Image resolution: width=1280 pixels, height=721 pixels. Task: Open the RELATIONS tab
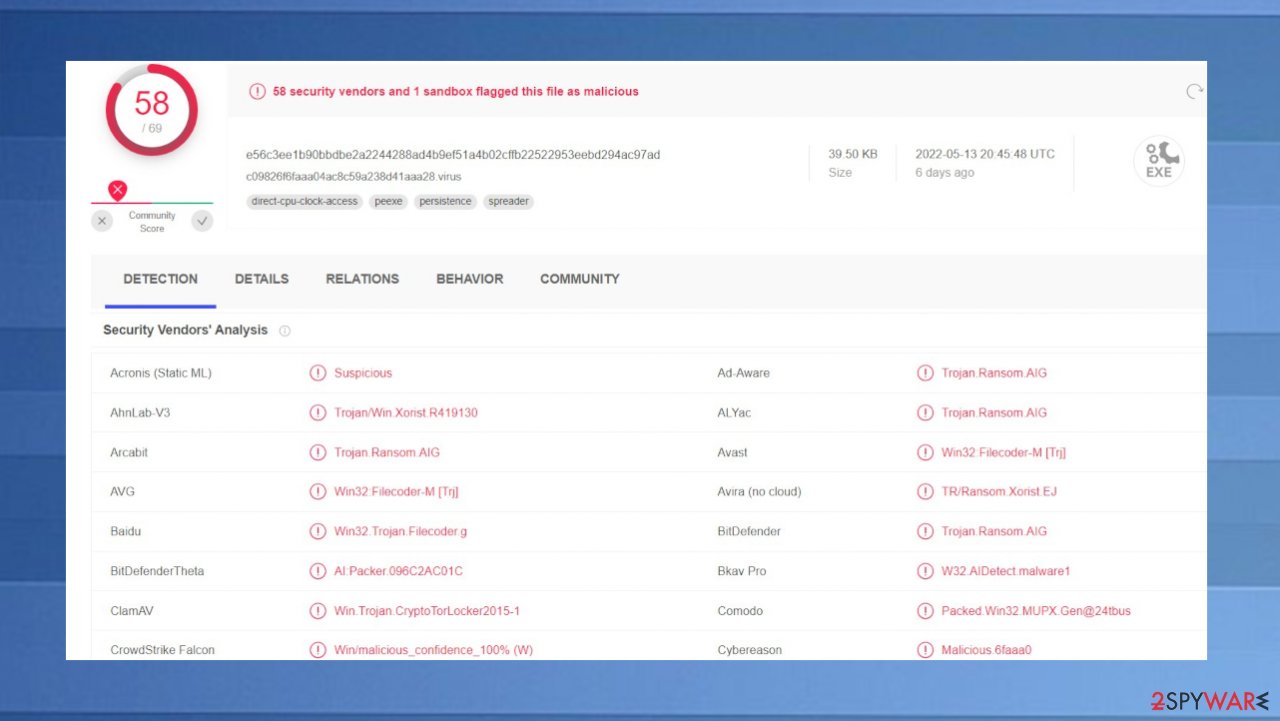click(x=362, y=279)
